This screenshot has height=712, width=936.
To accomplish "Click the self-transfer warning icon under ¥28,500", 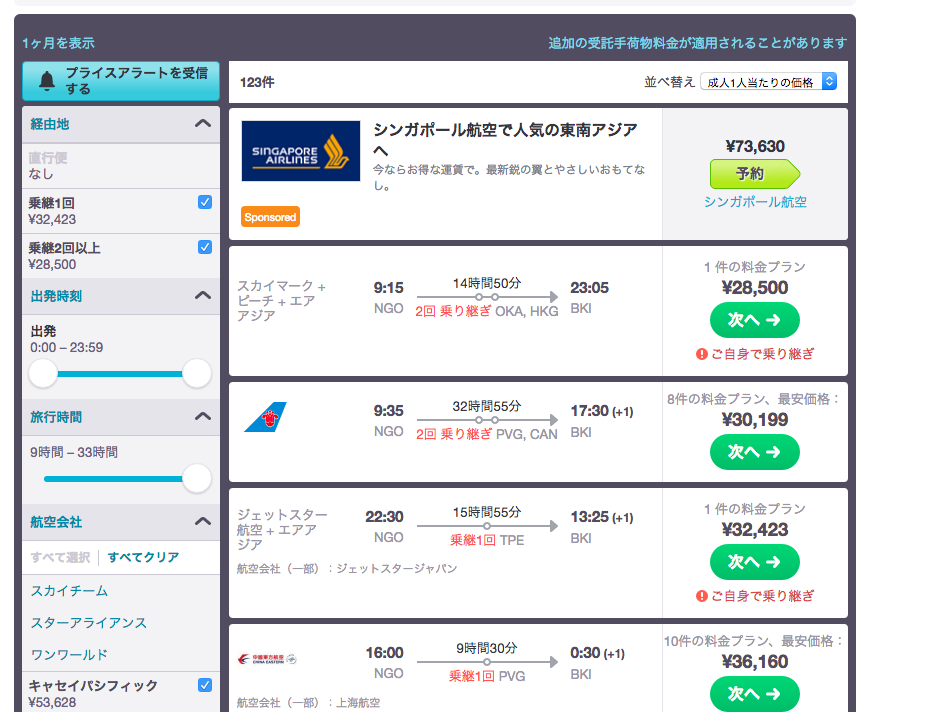I will point(702,354).
